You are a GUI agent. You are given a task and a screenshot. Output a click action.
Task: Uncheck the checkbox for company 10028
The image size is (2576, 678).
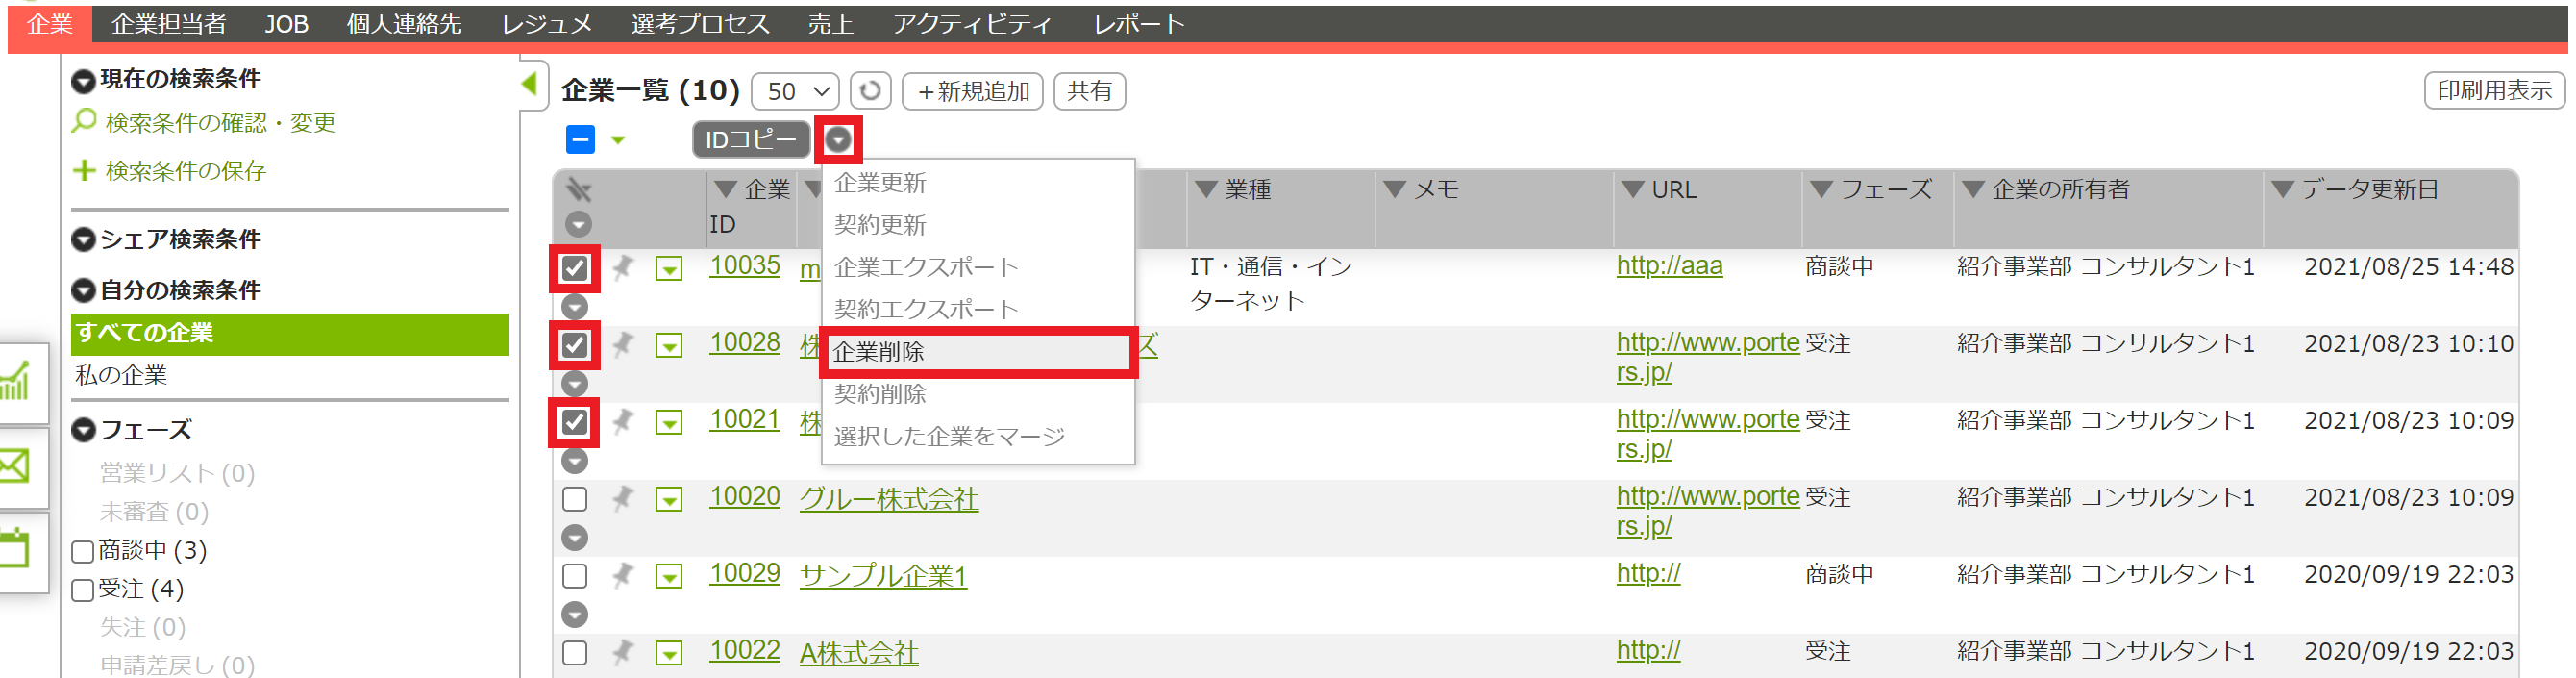574,345
